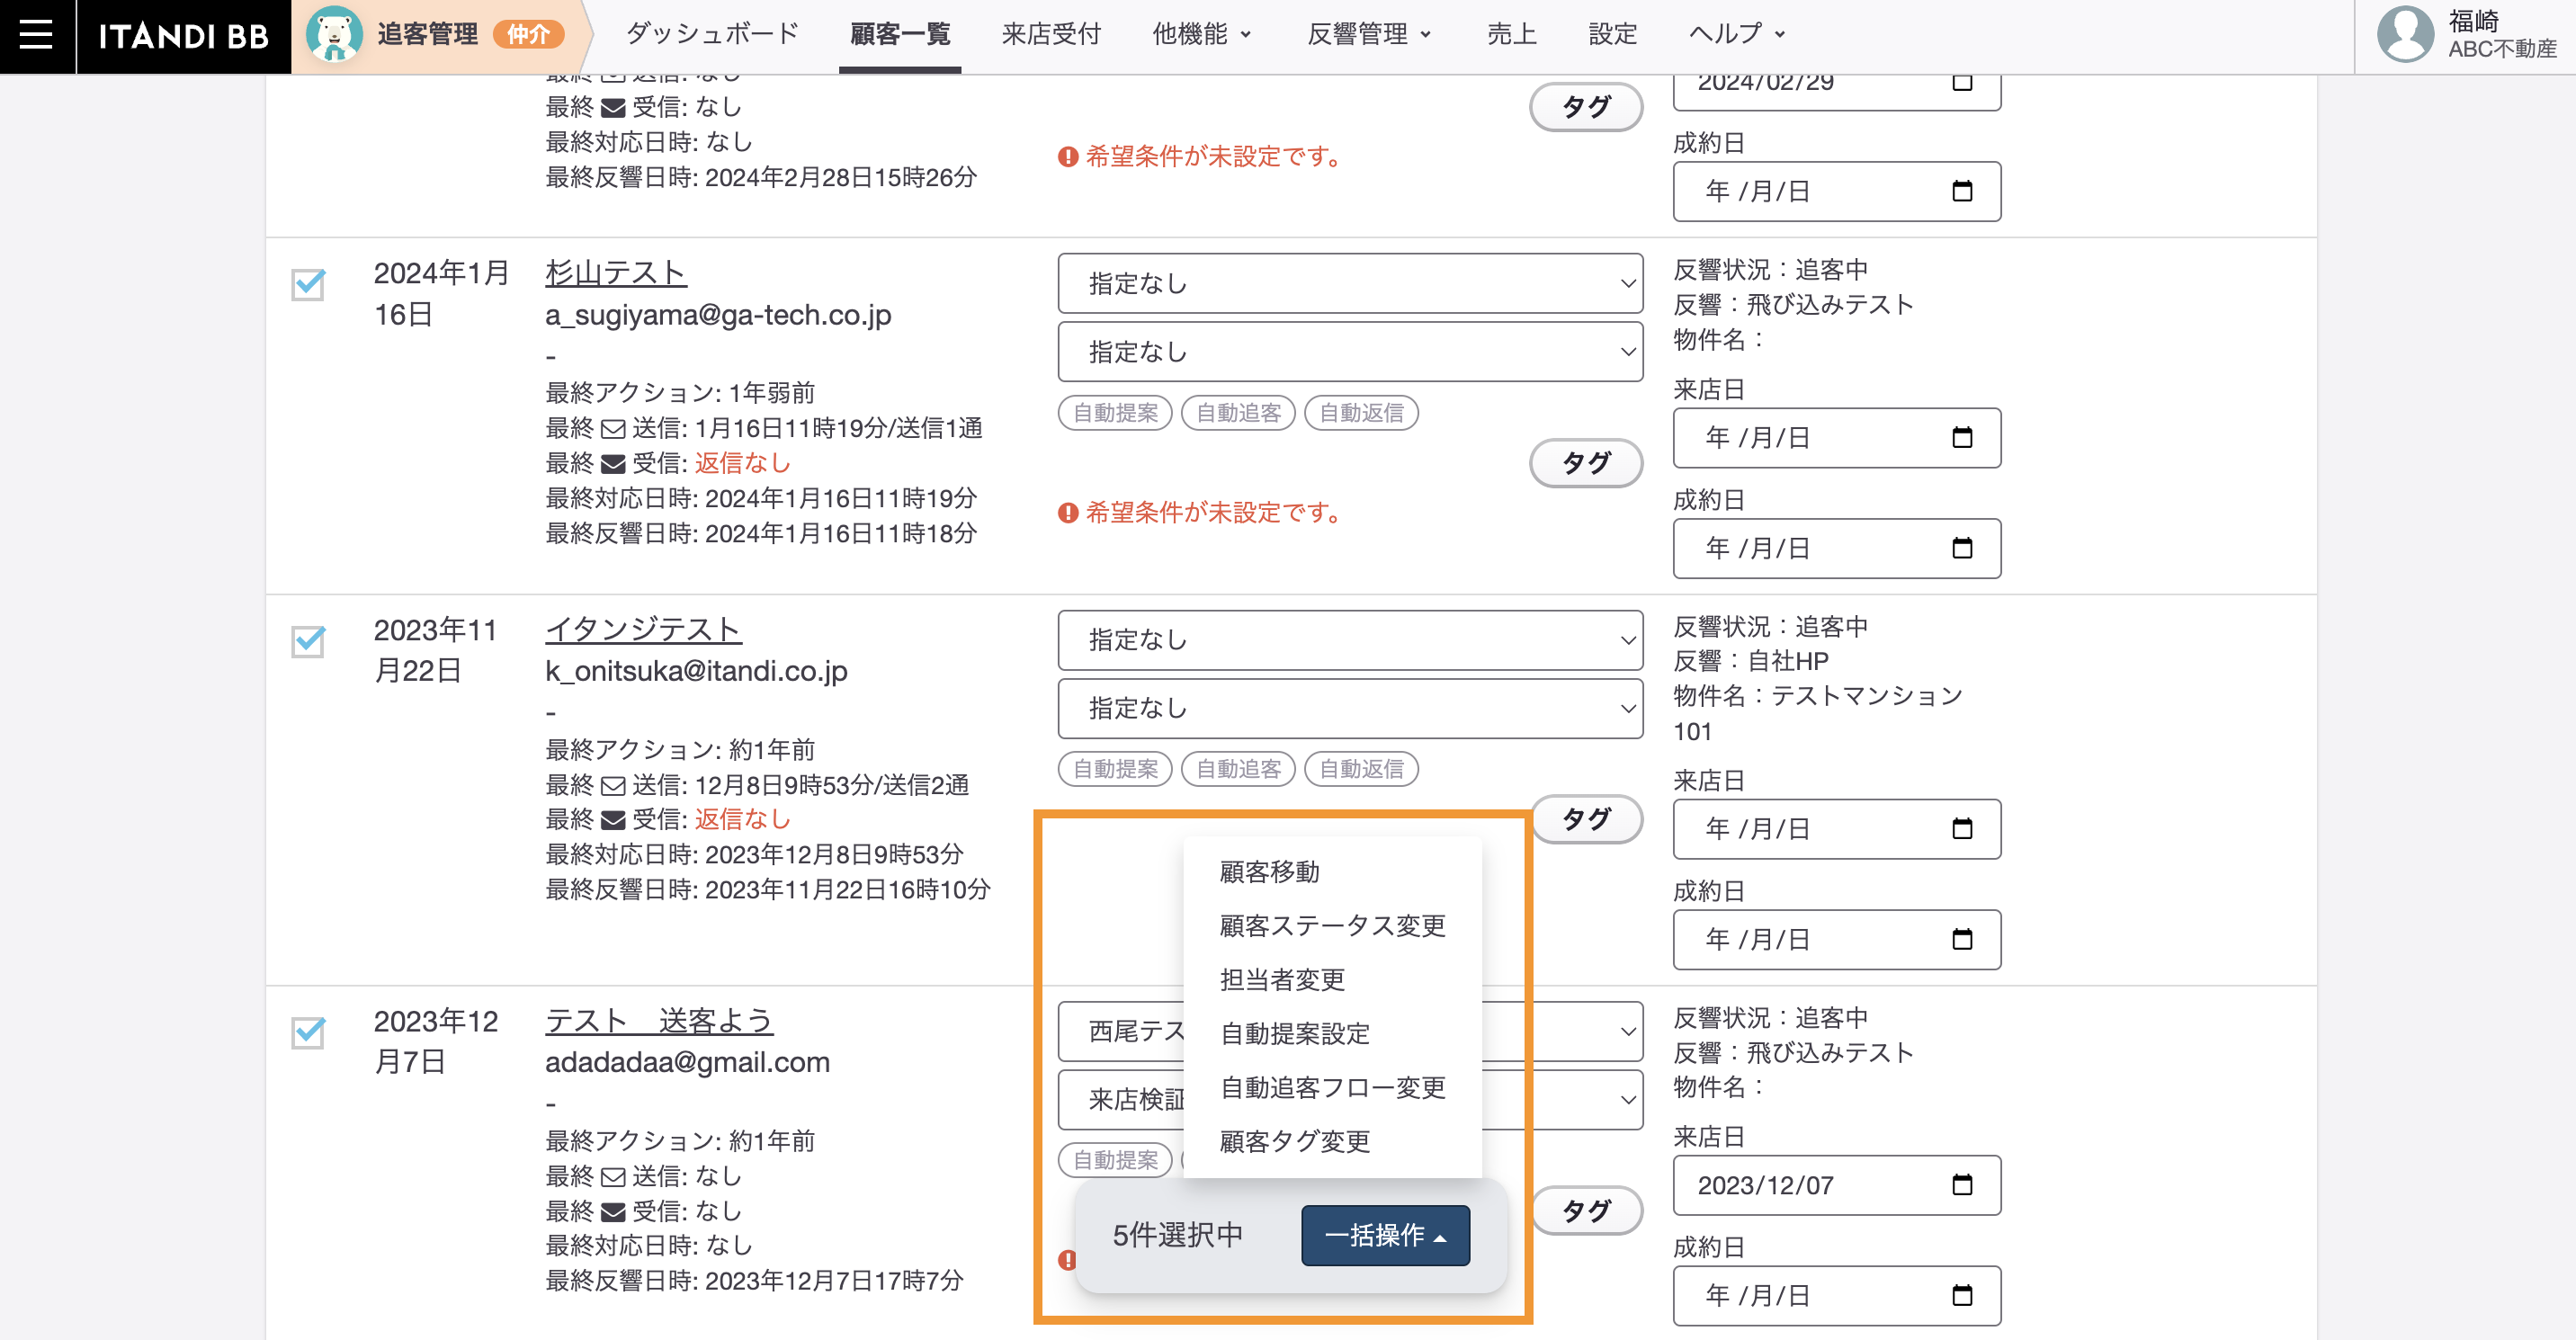The width and height of the screenshot is (2576, 1340).
Task: Uncheck the テスト 送客よう customer checkbox
Action: pyautogui.click(x=308, y=1032)
